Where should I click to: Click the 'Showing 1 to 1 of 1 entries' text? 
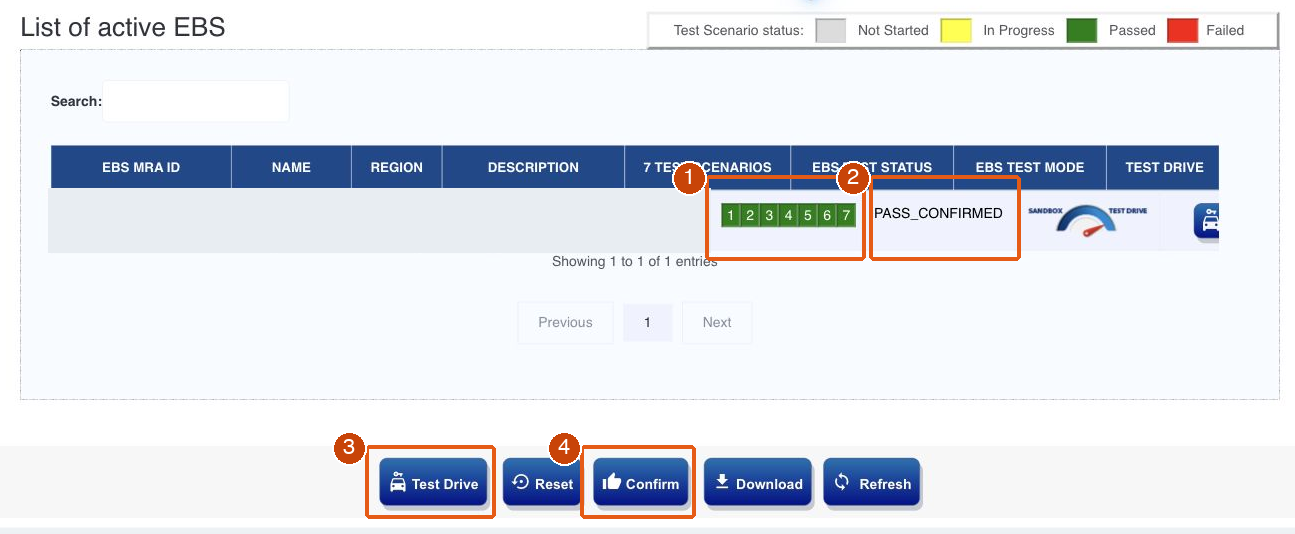pyautogui.click(x=634, y=261)
